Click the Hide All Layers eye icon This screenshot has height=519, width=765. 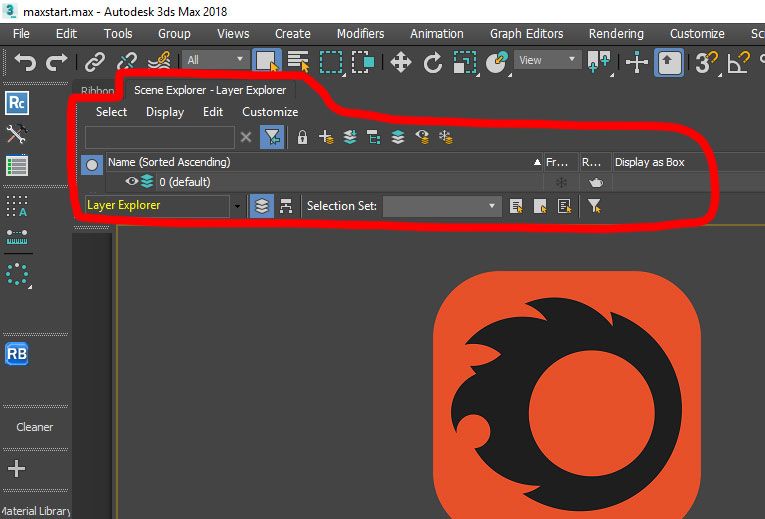click(x=422, y=137)
